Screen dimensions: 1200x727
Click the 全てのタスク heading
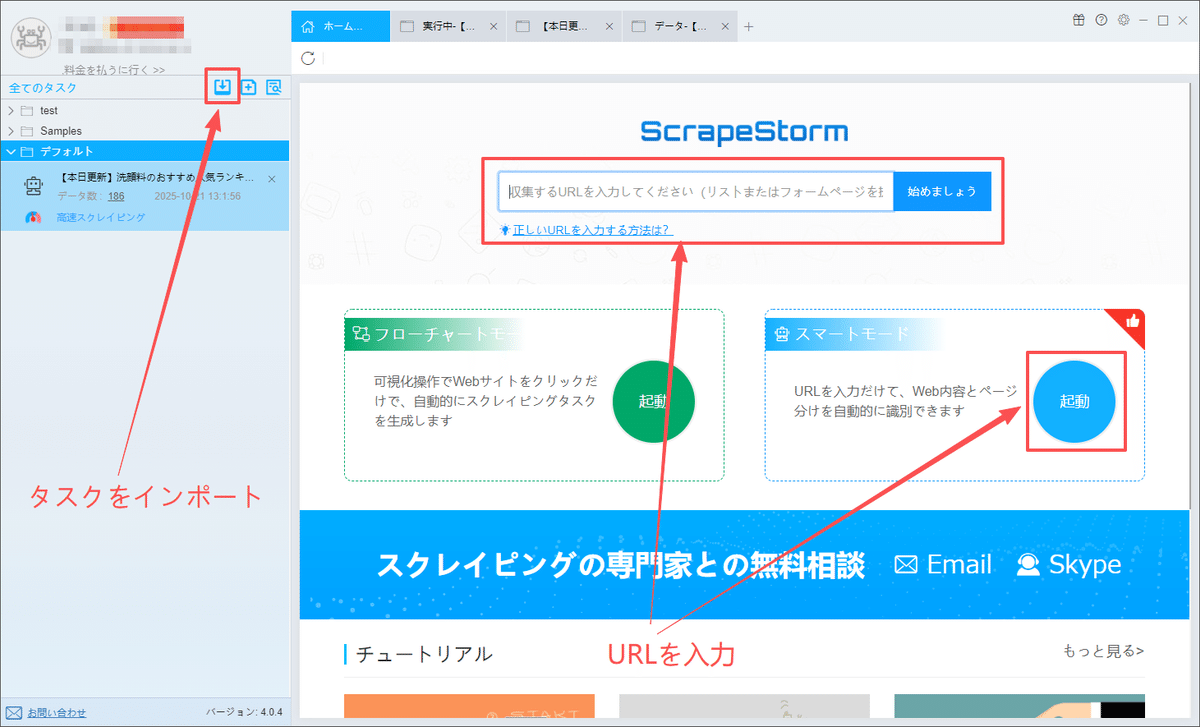[43, 88]
